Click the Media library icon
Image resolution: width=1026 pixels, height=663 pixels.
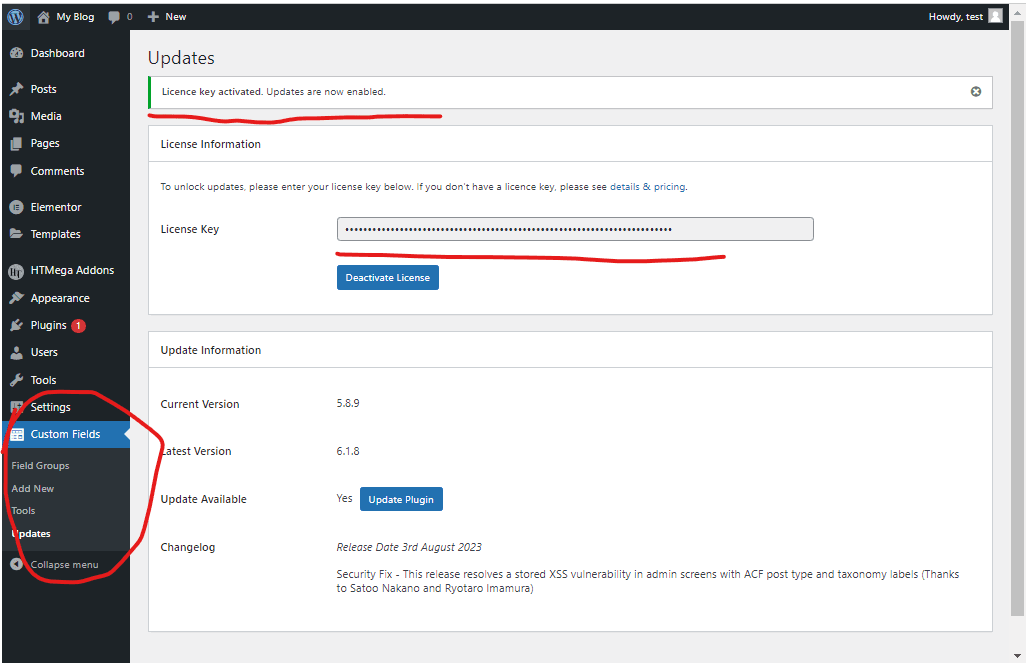pos(16,116)
